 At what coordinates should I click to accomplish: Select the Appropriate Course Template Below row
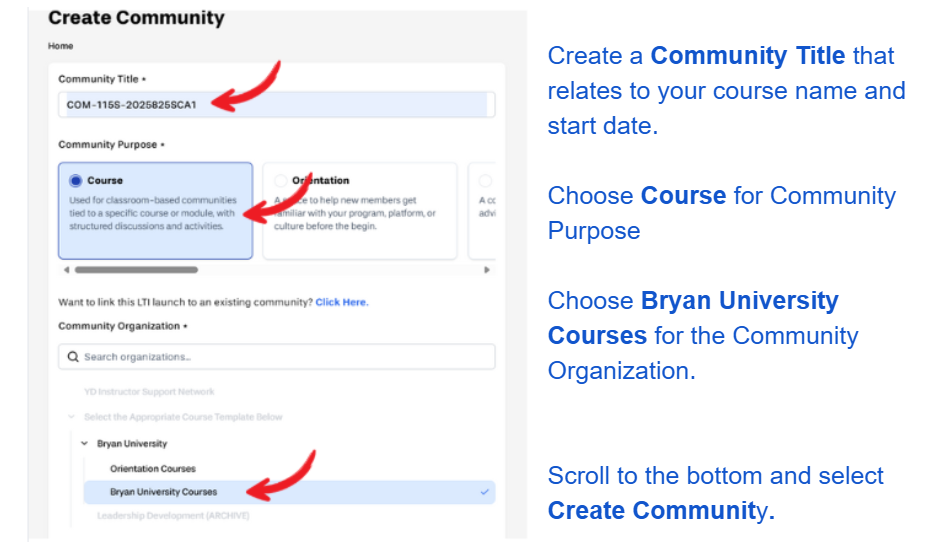pos(183,417)
